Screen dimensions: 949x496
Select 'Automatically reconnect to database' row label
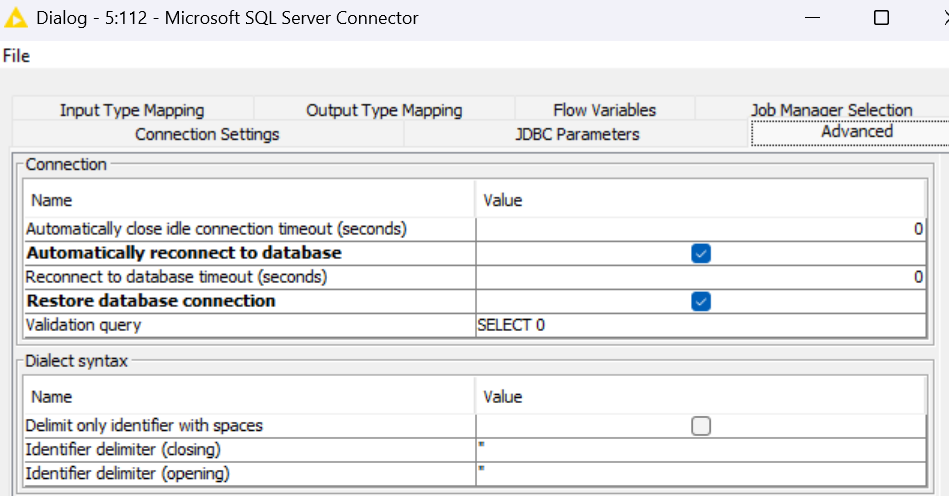[x=184, y=253]
